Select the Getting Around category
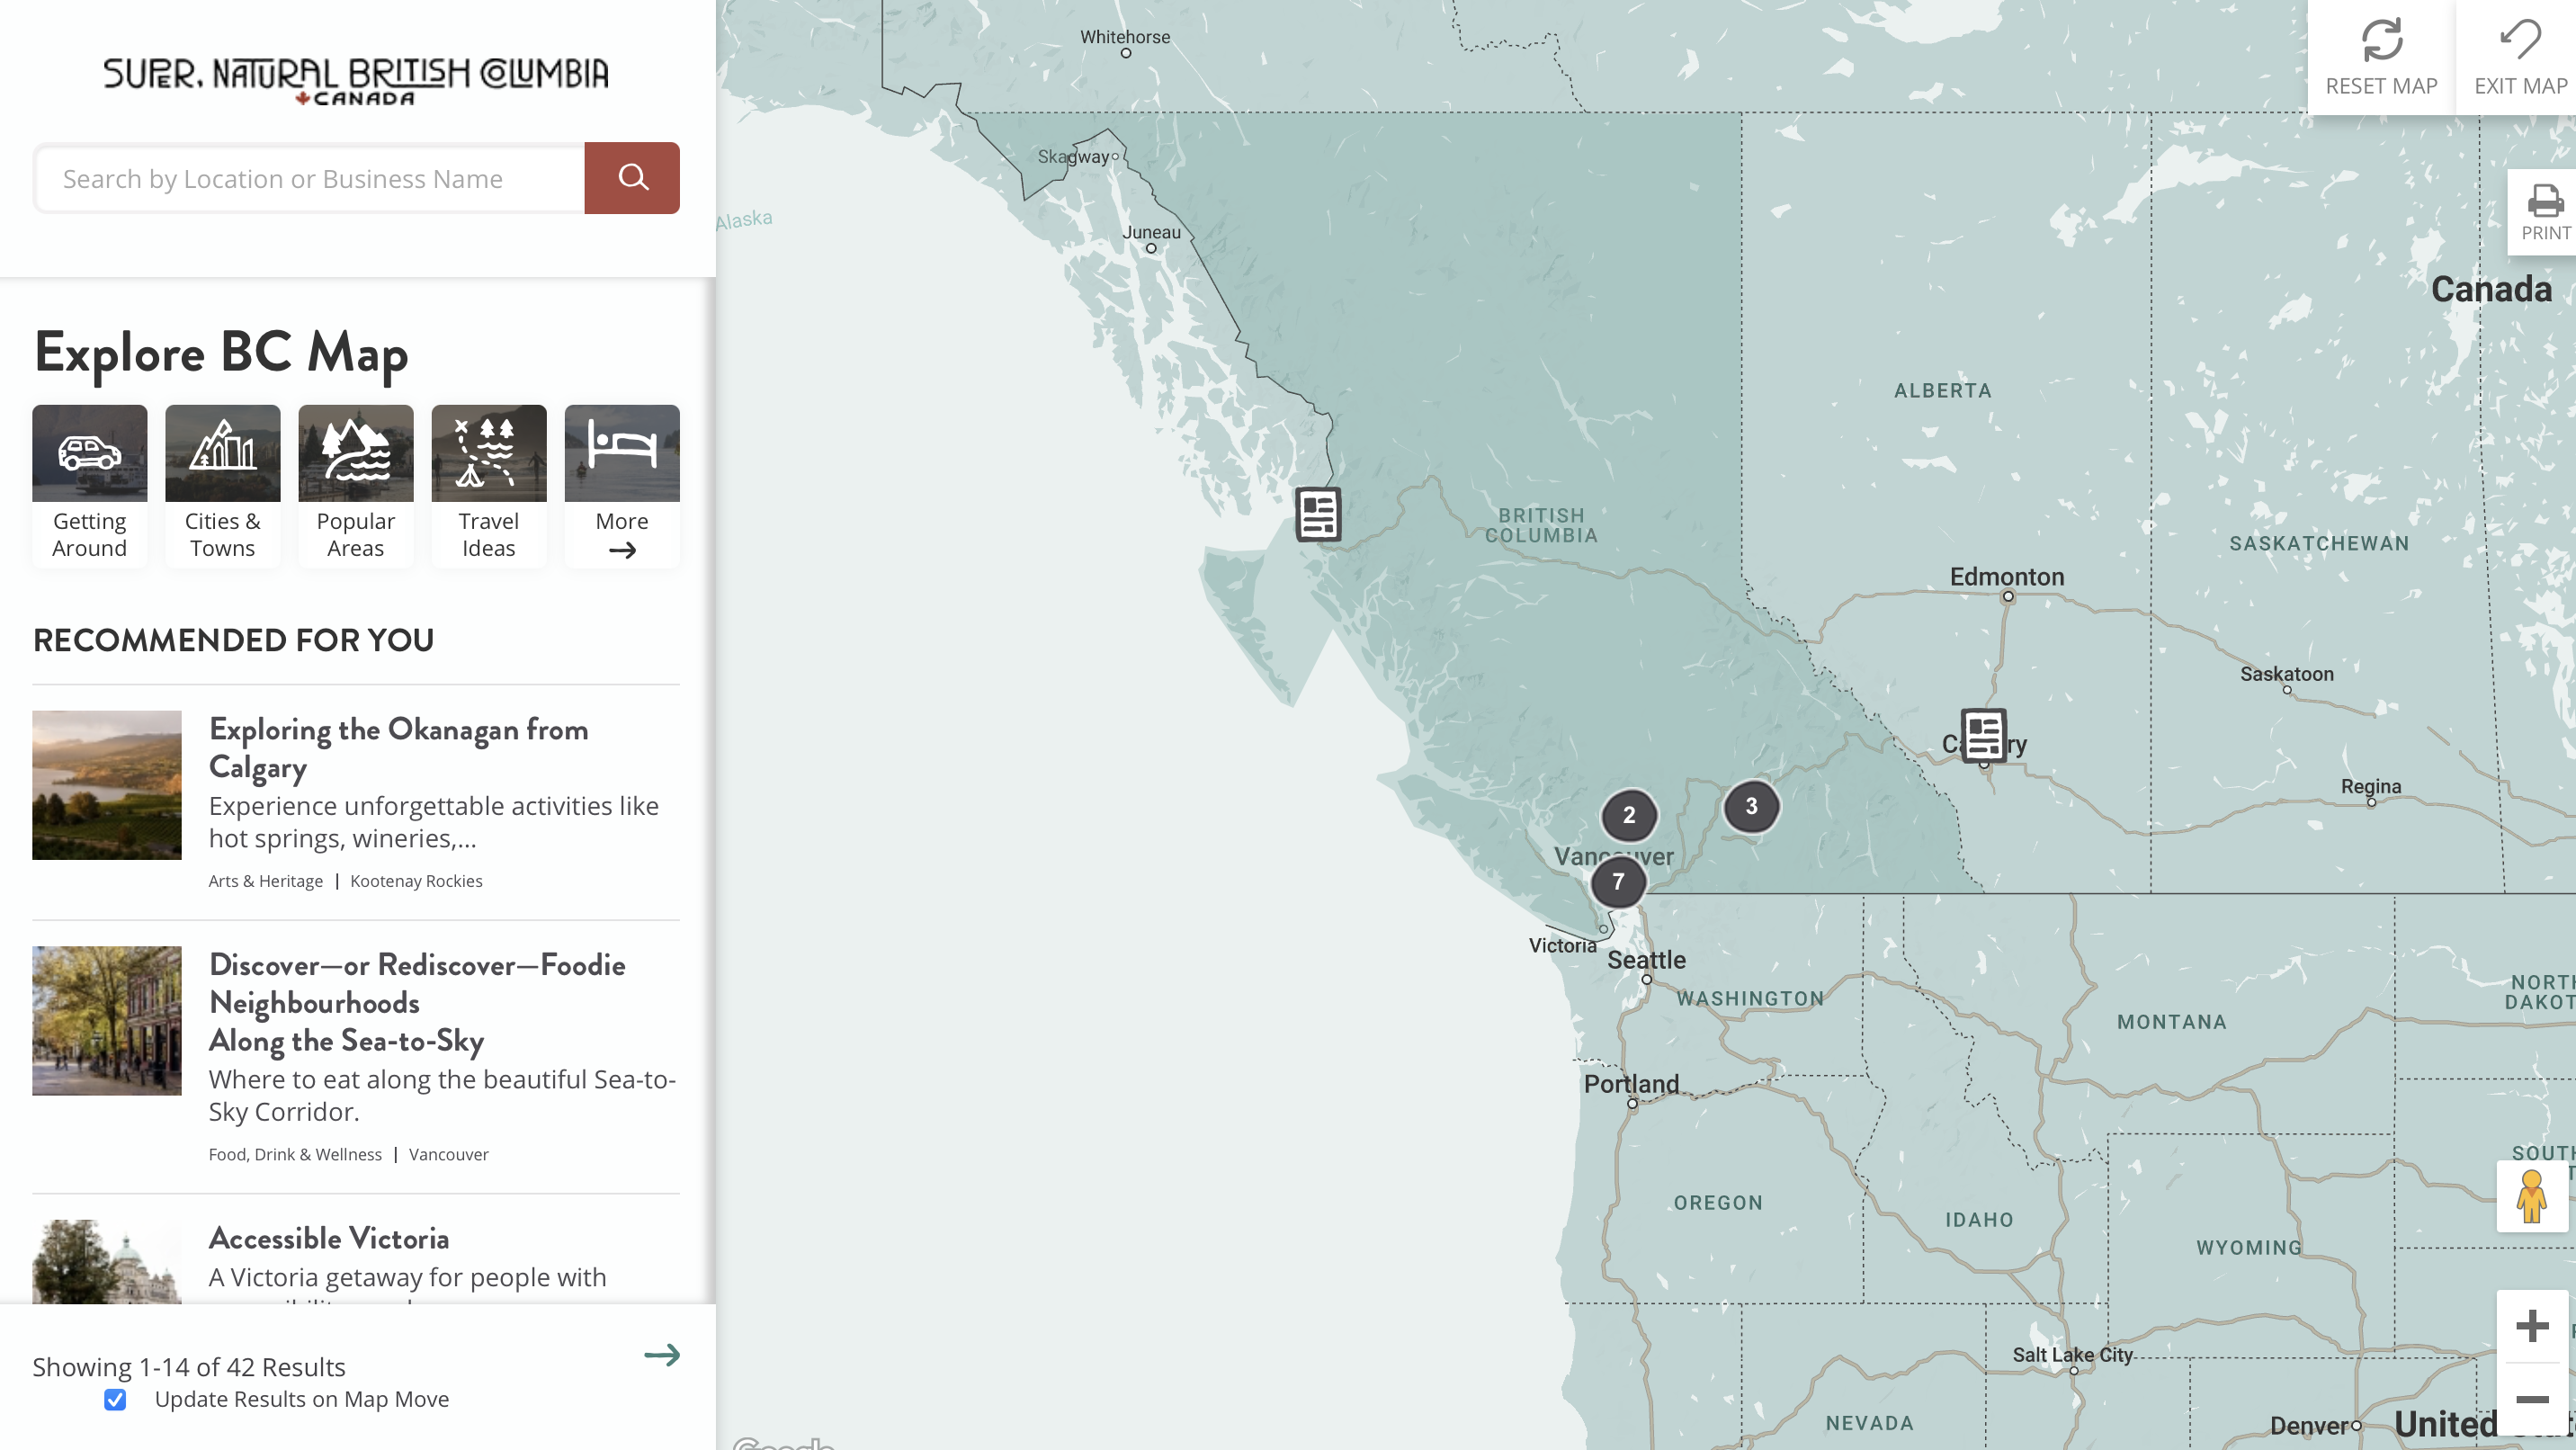 point(89,486)
